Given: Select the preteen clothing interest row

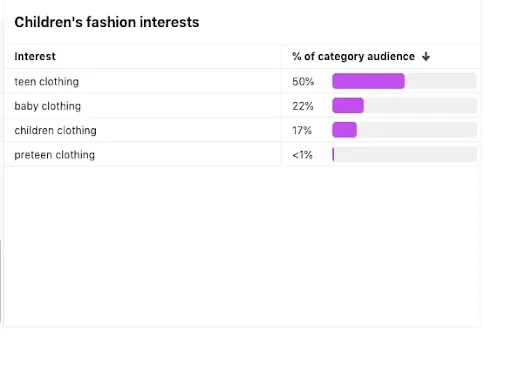Looking at the screenshot, I should [x=242, y=154].
